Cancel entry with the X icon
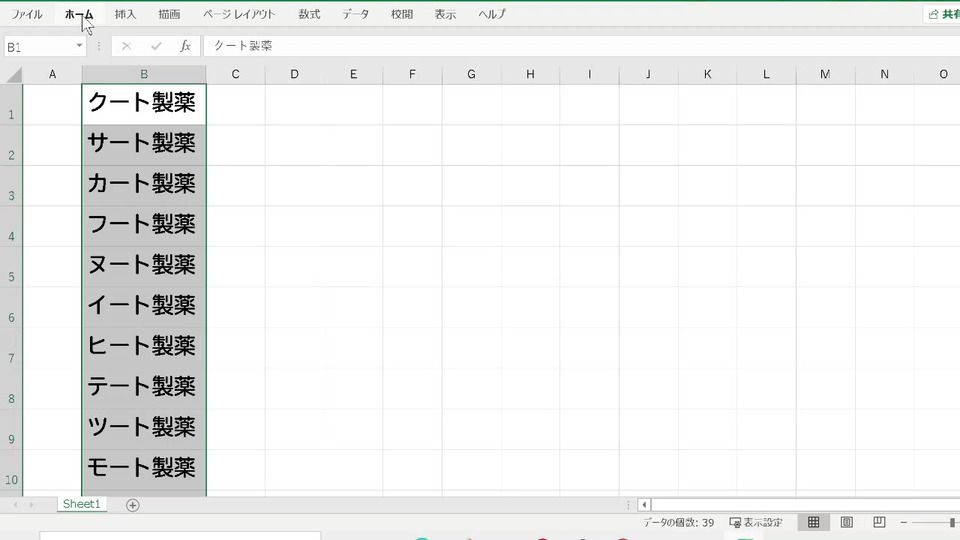 (126, 46)
